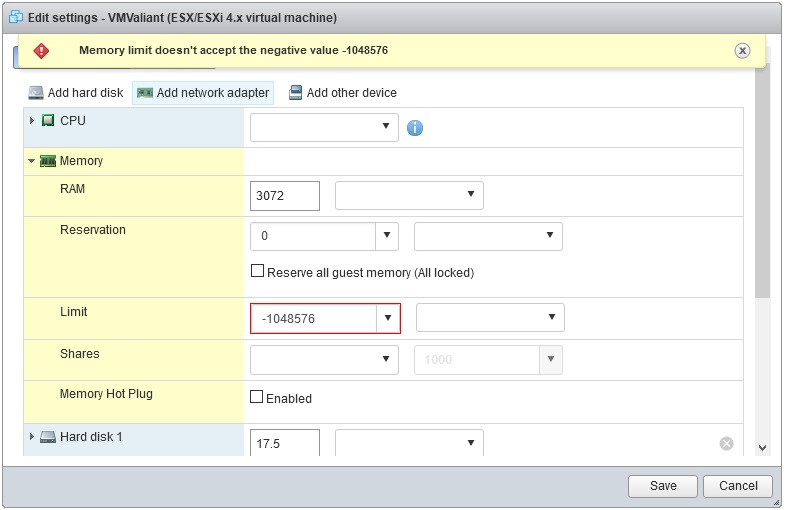Viewport: 785px width, 510px height.
Task: Click the Hard disk 1 drive icon
Action: coord(48,437)
